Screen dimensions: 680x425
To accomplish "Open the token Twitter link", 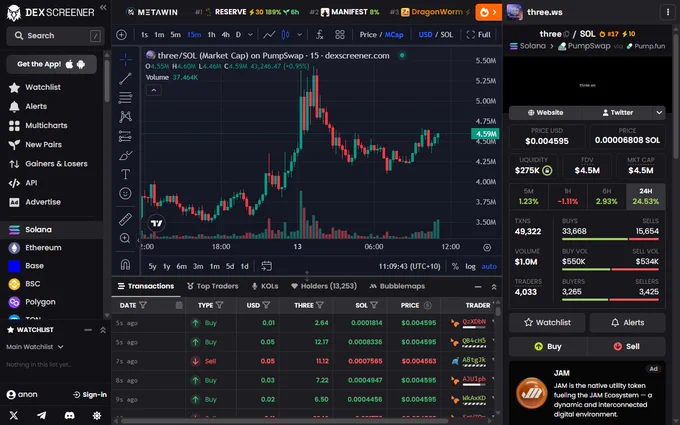I will point(618,113).
